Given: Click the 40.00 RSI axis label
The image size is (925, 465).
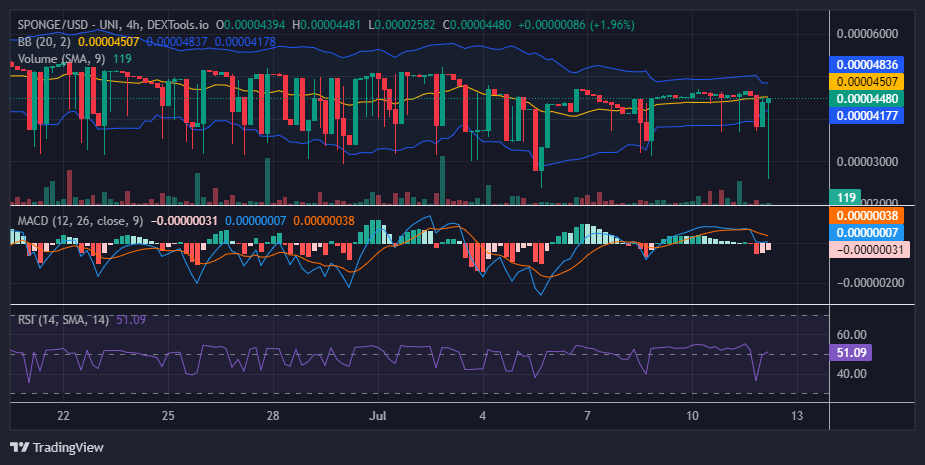Looking at the screenshot, I should click(851, 374).
